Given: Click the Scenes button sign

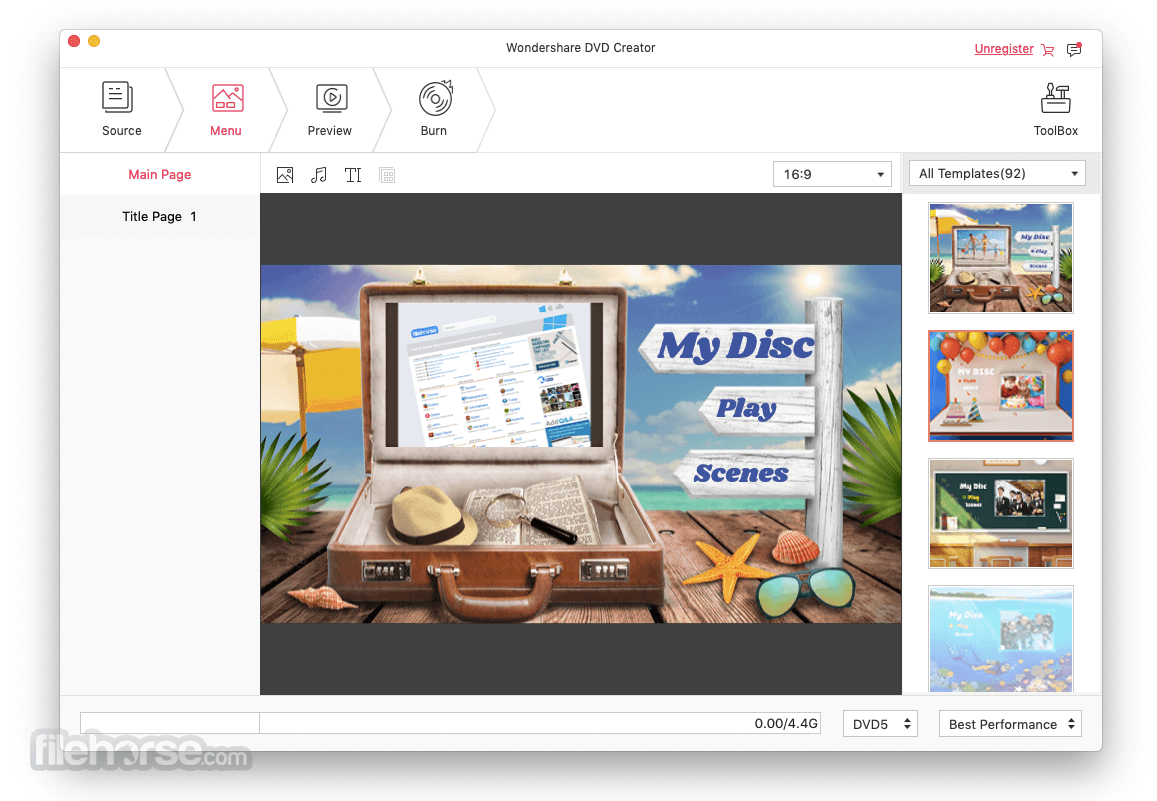Looking at the screenshot, I should 744,473.
